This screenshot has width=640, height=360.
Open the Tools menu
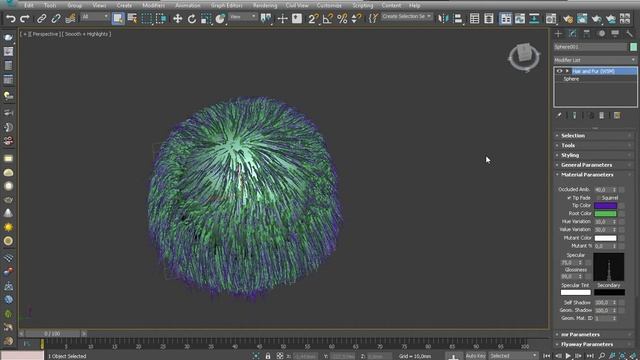(x=50, y=6)
